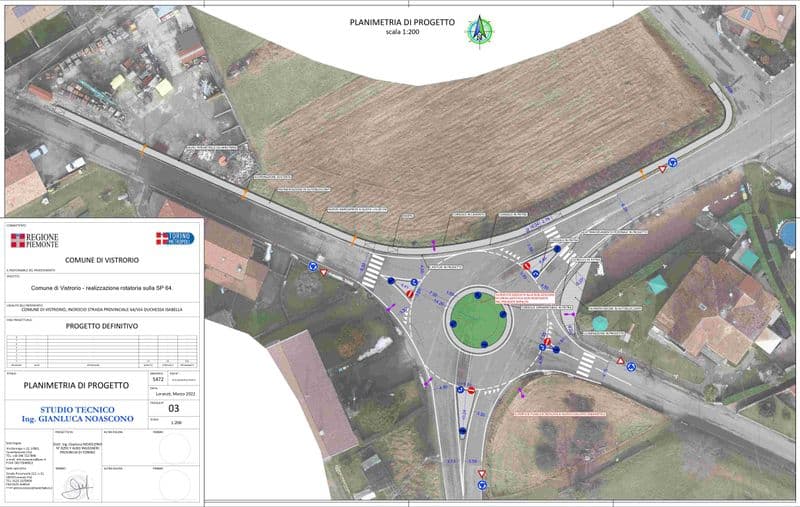Click the no-entry sign on south splitter island
The image size is (800, 507).
tap(469, 390)
